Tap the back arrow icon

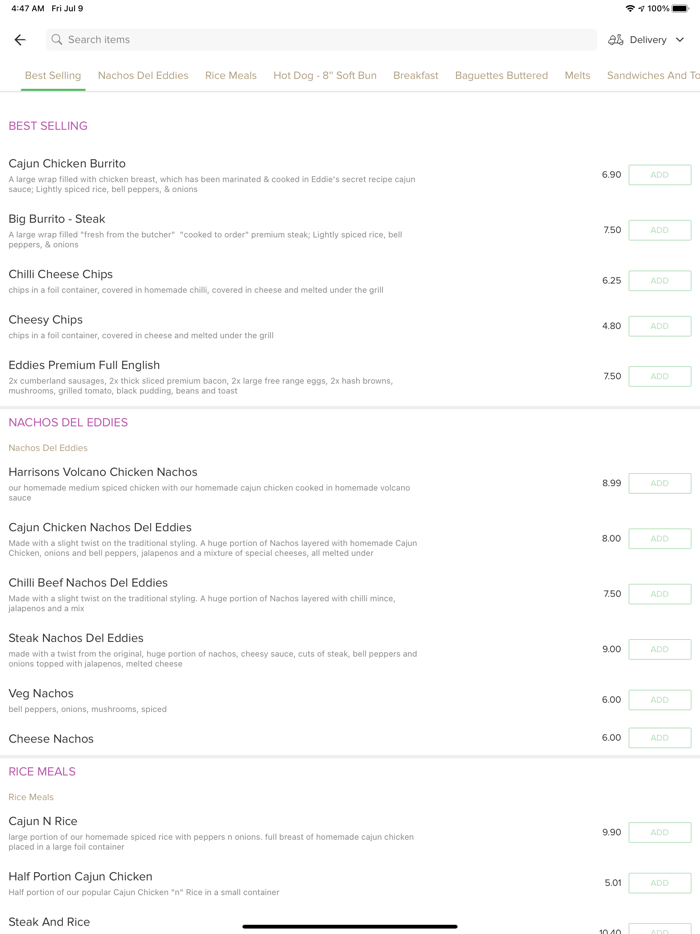[x=20, y=40]
